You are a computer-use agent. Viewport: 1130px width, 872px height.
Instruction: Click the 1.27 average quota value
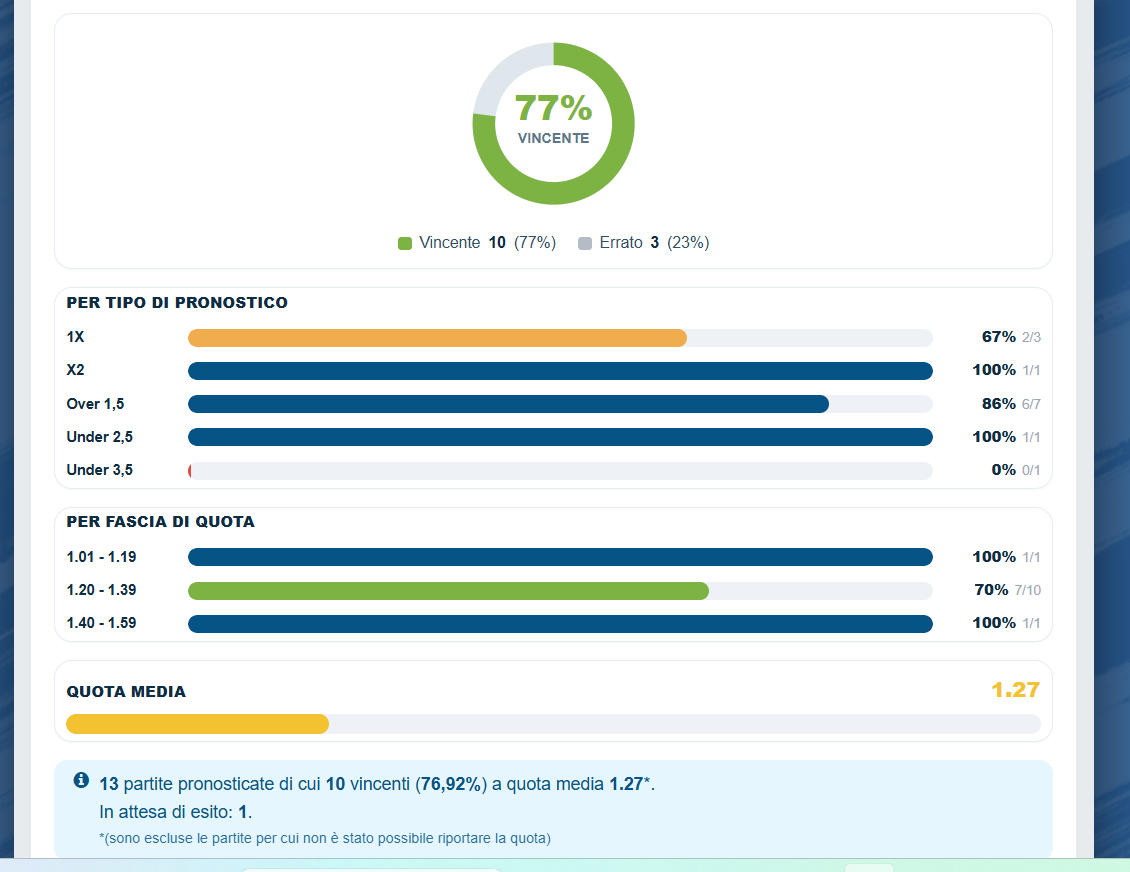[x=1015, y=690]
